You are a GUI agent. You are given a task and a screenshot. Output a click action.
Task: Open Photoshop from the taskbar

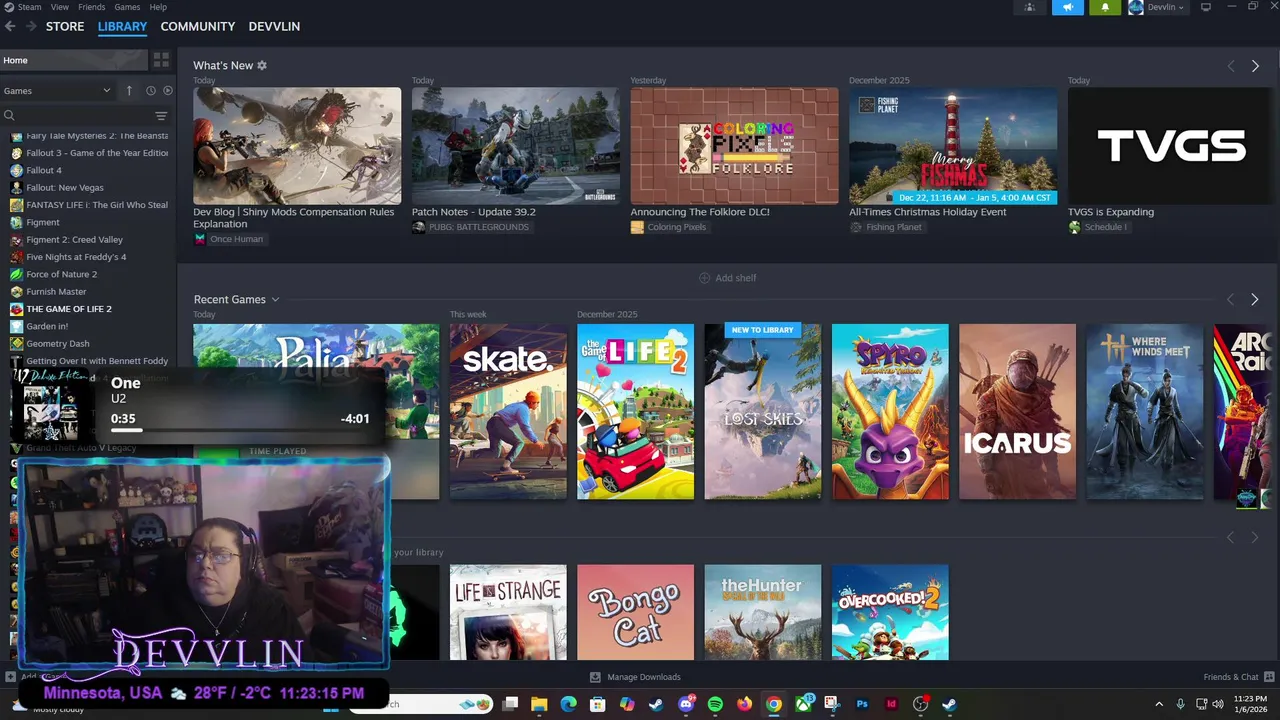[x=862, y=704]
